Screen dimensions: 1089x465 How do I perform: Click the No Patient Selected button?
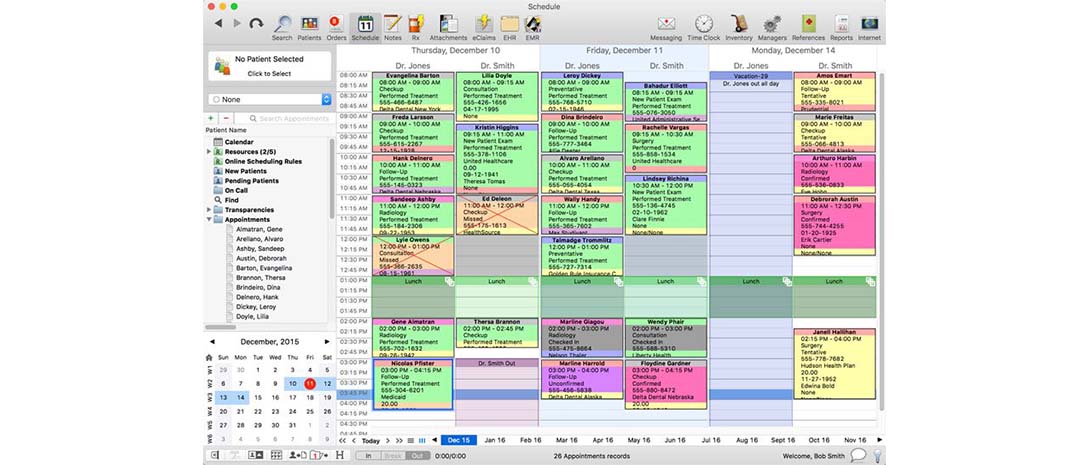pos(268,66)
